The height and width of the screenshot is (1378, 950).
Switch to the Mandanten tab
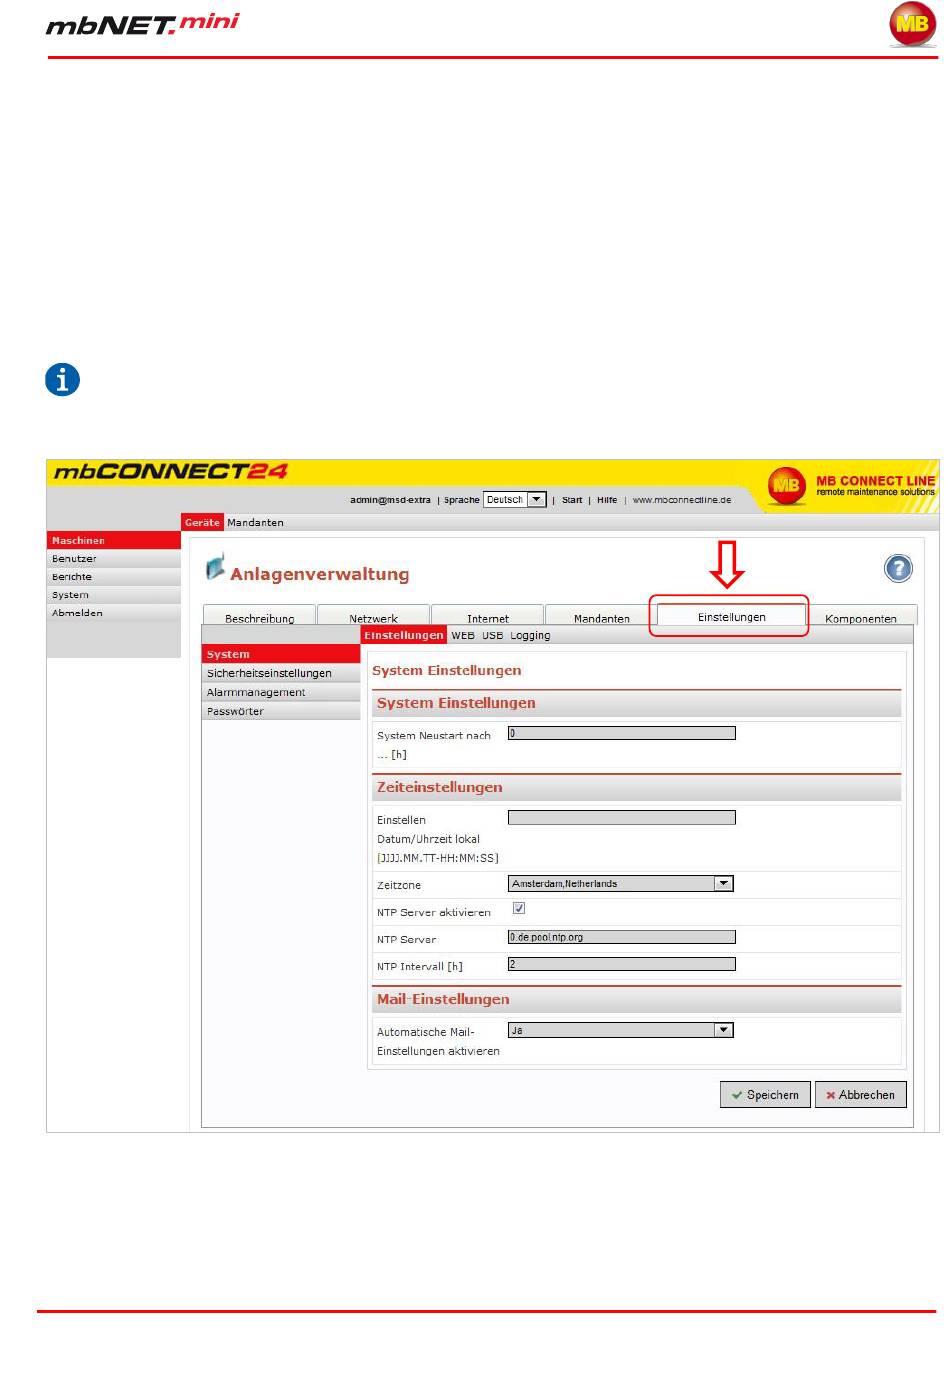pos(601,617)
